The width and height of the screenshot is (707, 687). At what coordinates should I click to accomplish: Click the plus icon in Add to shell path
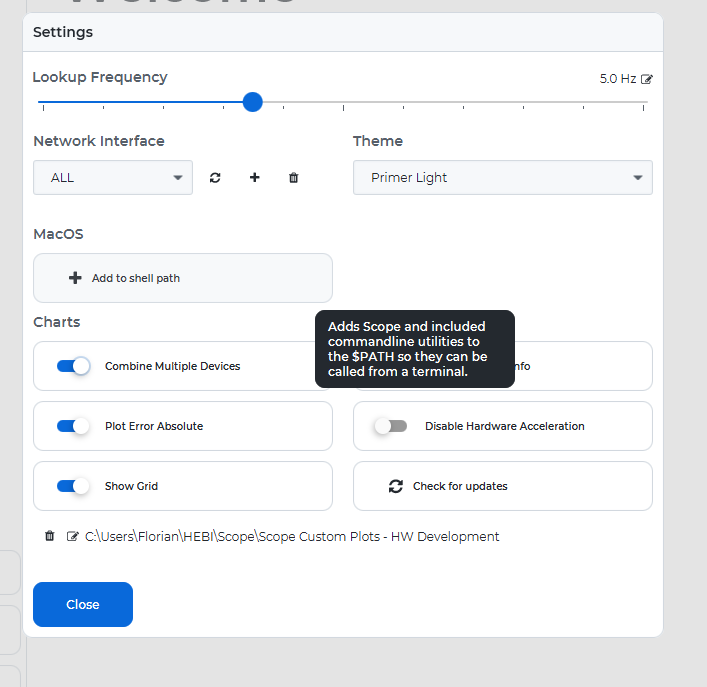pyautogui.click(x=75, y=278)
